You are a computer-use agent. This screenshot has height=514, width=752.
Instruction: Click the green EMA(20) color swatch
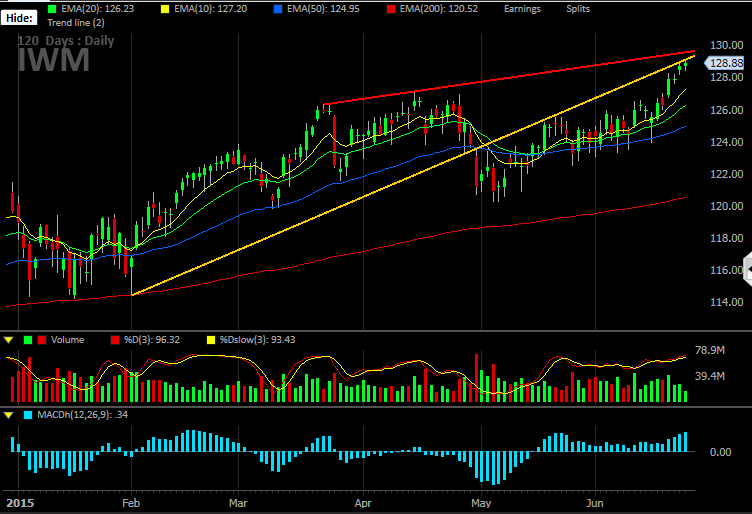pyautogui.click(x=52, y=9)
